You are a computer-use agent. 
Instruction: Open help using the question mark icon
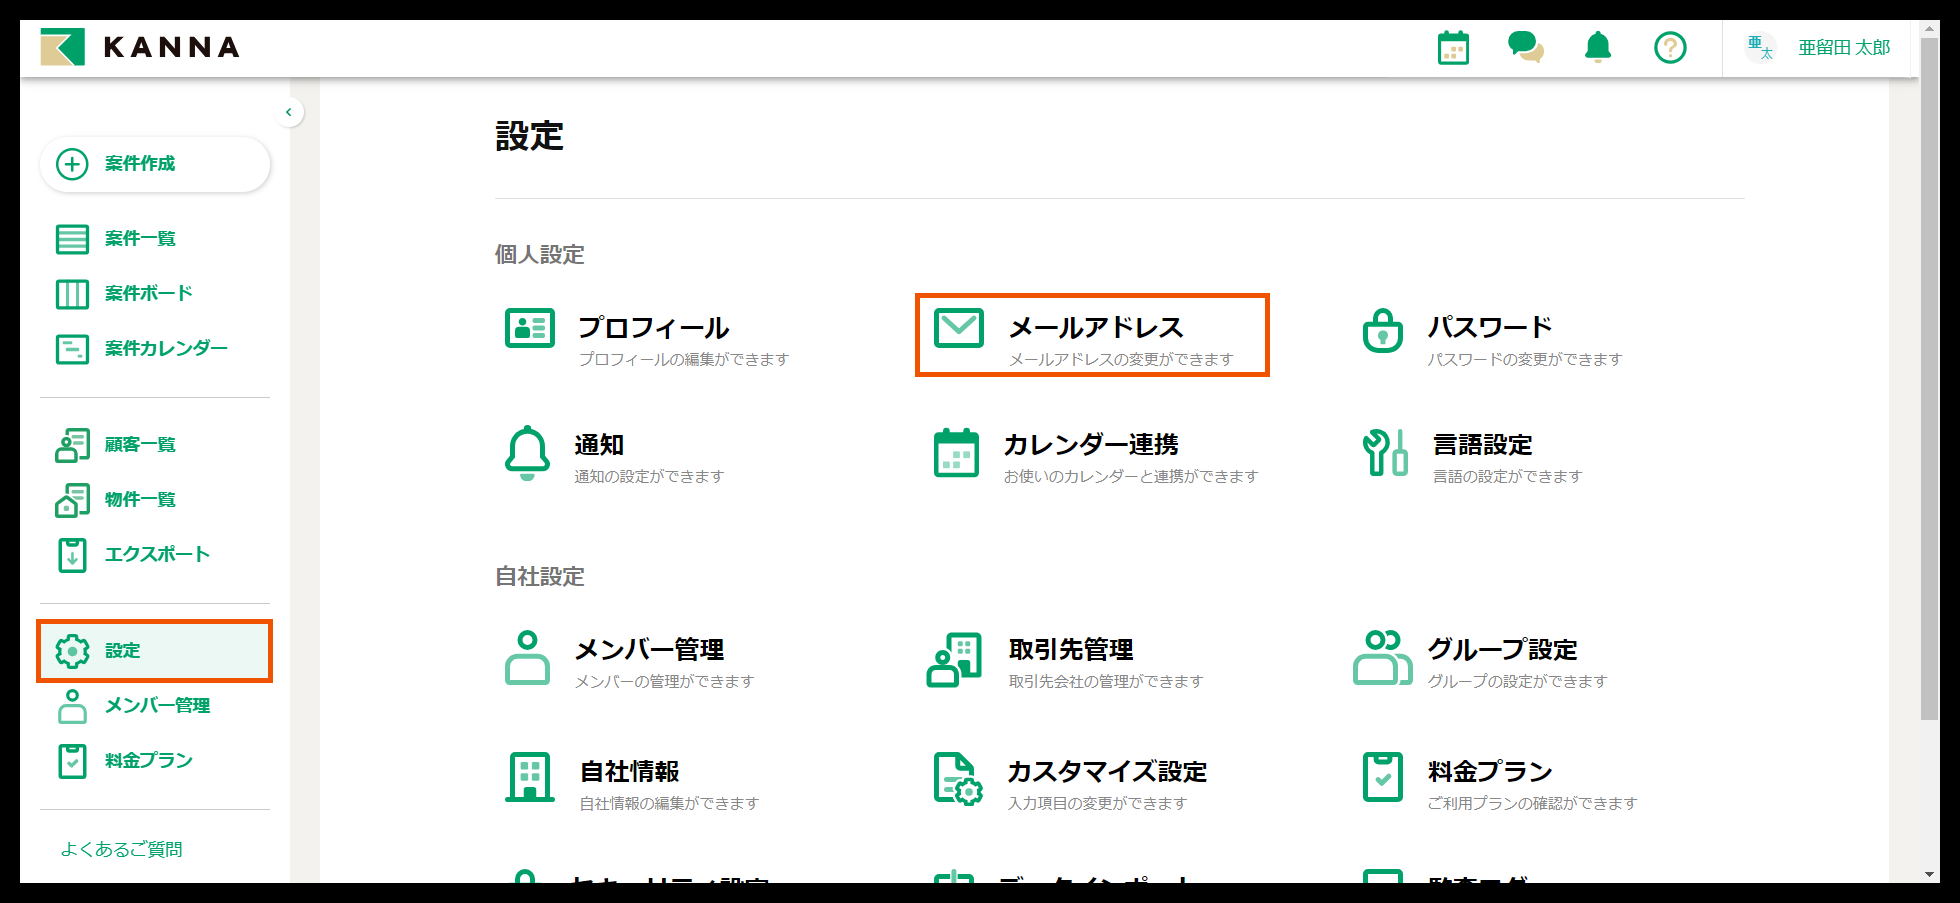pos(1669,47)
